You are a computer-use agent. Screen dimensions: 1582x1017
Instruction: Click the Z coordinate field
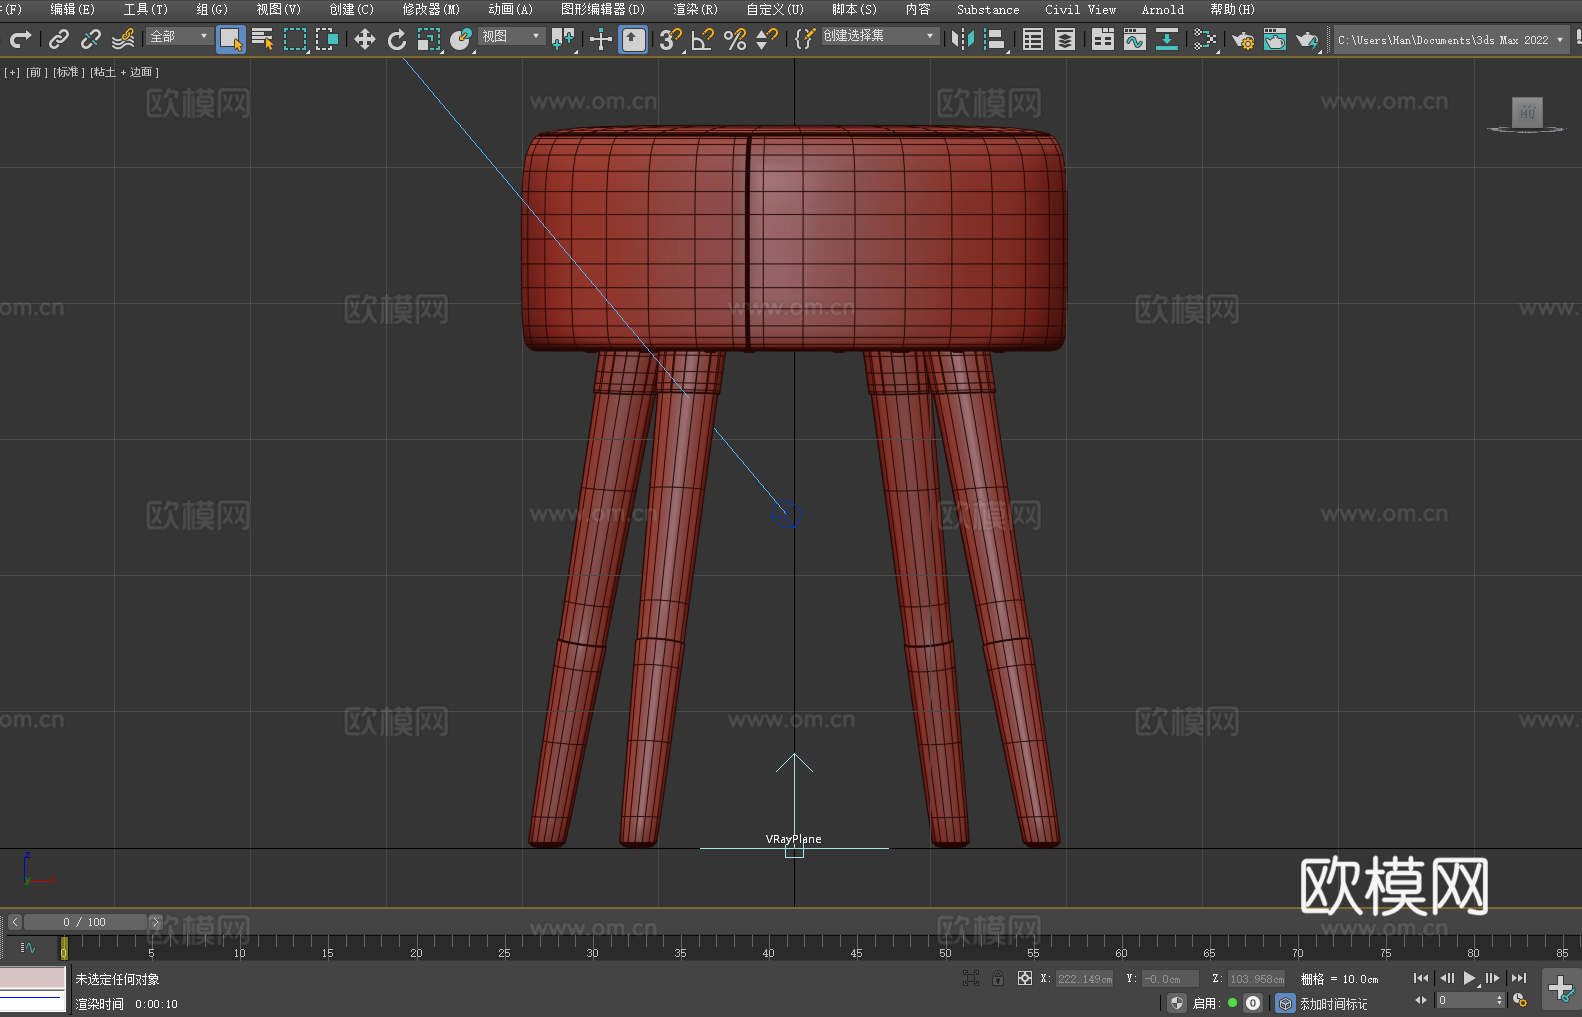pos(1256,979)
